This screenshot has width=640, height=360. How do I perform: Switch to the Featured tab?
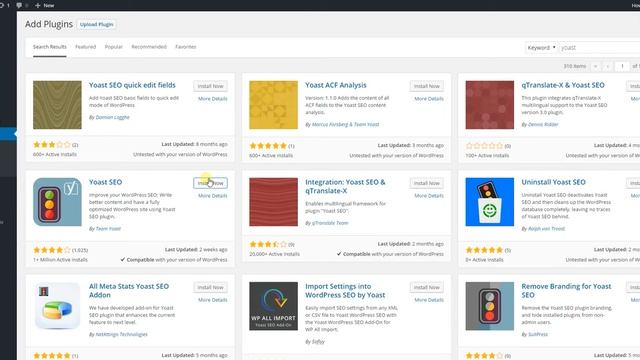coord(86,47)
